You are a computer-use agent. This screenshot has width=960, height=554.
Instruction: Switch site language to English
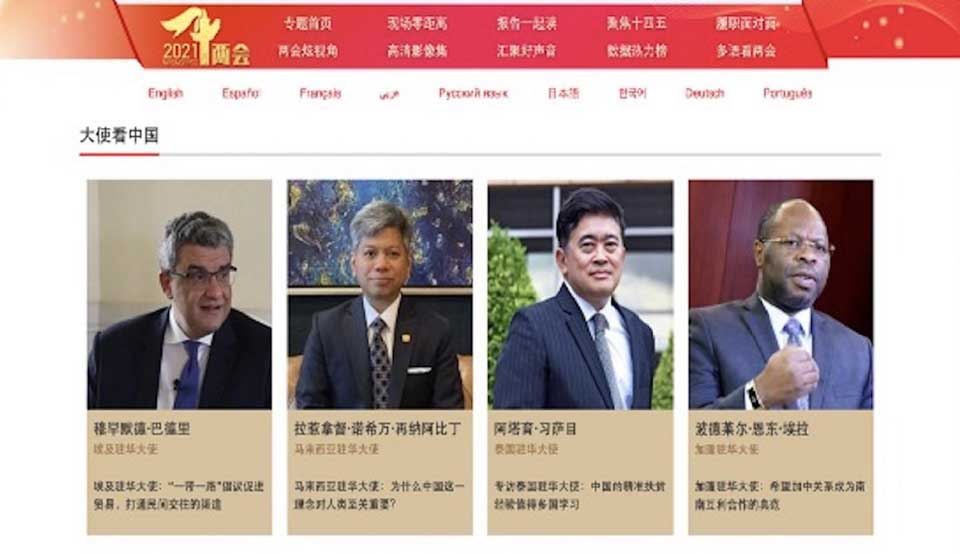point(165,94)
